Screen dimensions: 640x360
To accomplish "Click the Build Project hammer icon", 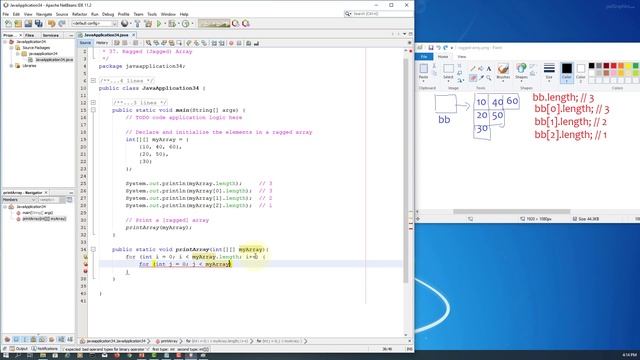I will (138, 24).
